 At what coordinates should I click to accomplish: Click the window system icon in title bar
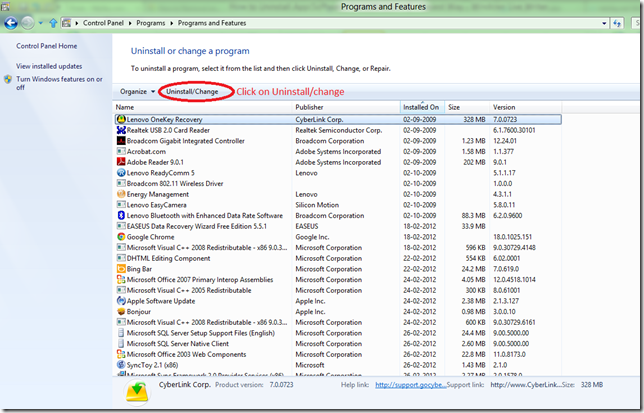pos(5,6)
